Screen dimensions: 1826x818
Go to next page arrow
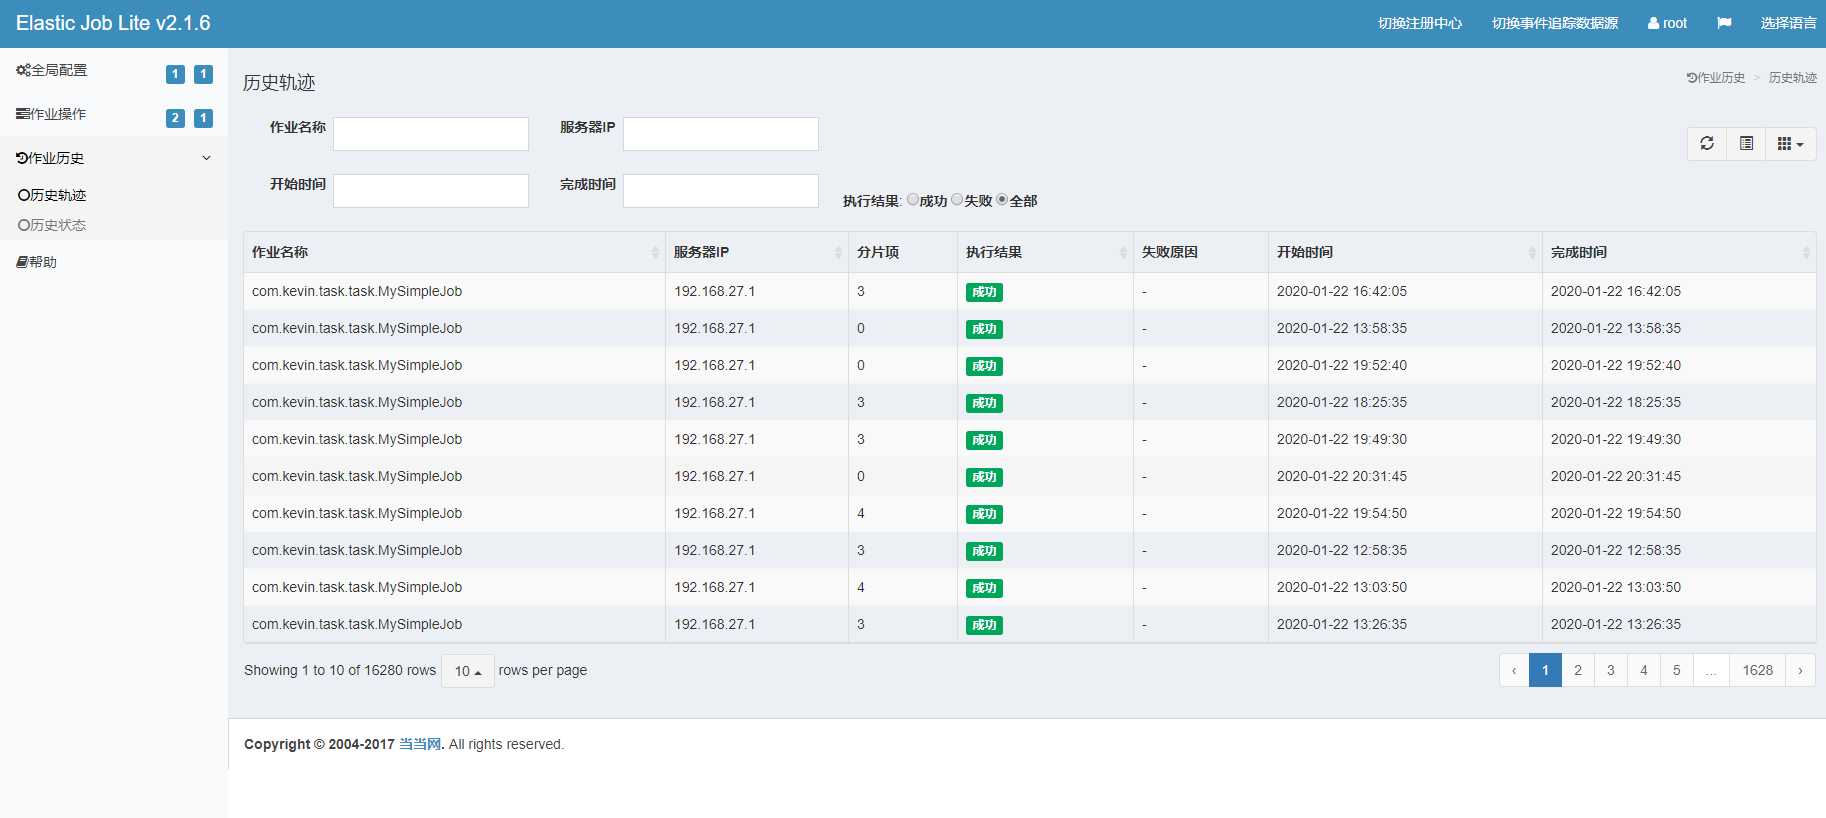click(1800, 670)
